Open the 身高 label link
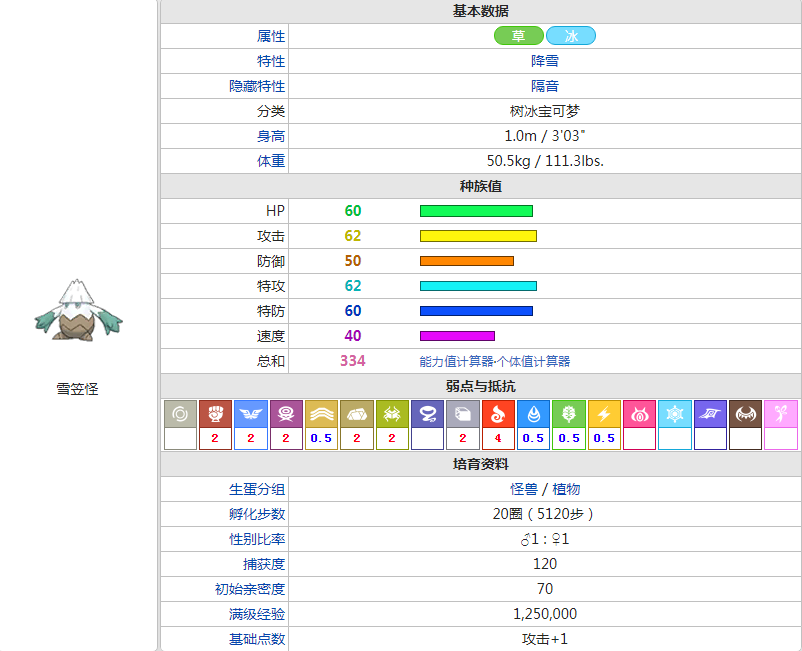 point(271,137)
